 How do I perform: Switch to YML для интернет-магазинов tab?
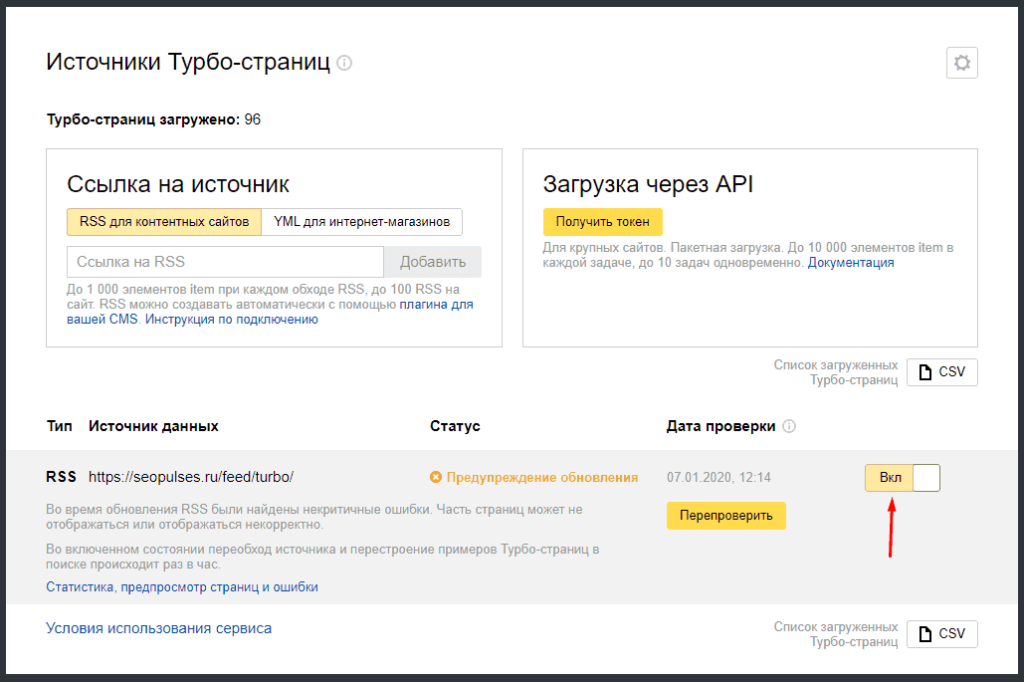[362, 221]
